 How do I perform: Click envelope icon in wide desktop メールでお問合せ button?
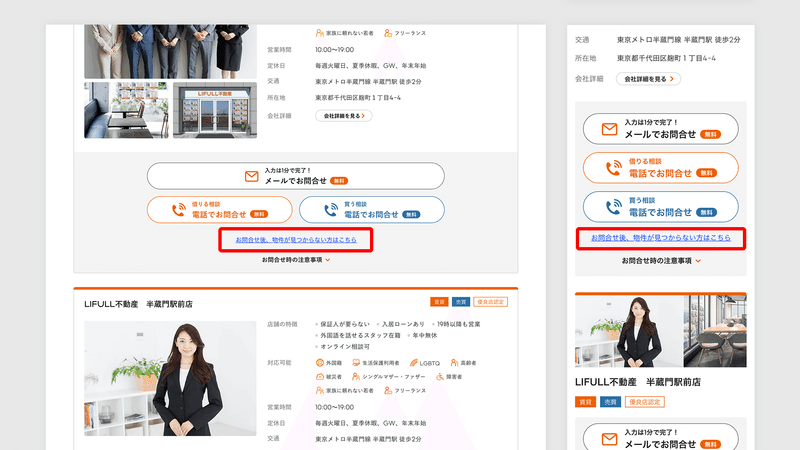point(252,176)
